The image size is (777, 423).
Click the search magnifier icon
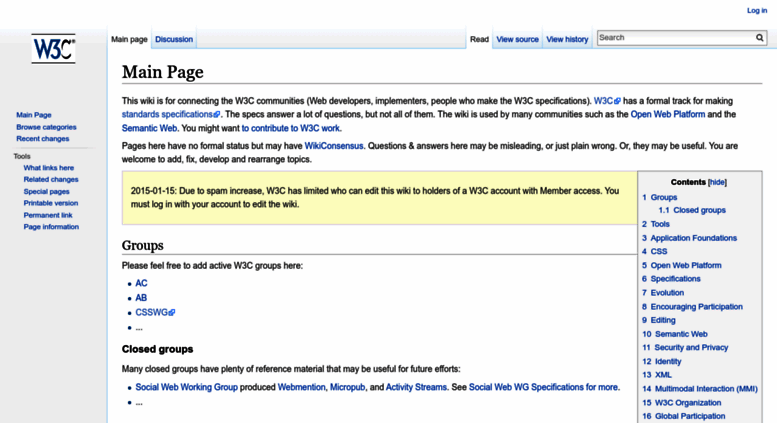pos(760,38)
